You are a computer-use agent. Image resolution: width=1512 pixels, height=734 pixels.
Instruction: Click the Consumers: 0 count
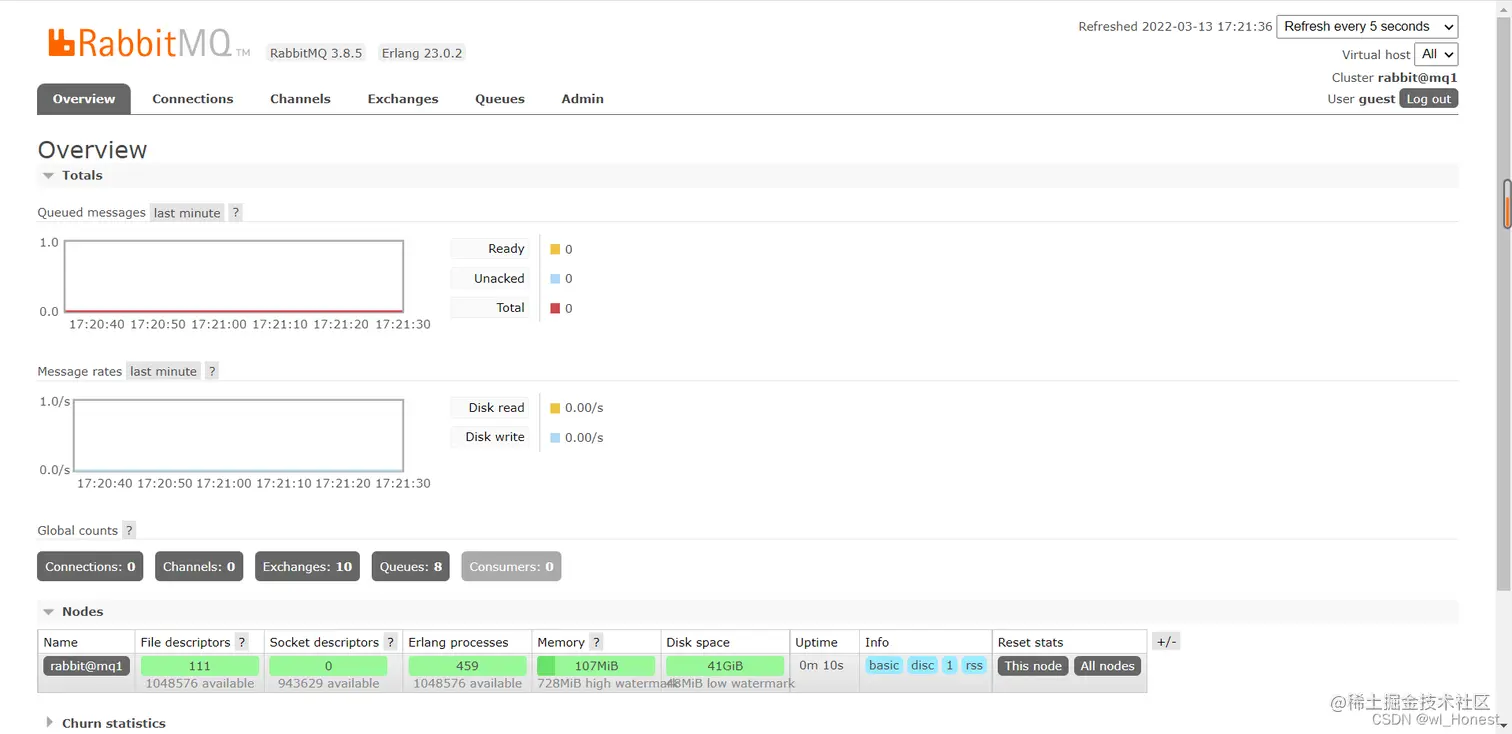[511, 566]
